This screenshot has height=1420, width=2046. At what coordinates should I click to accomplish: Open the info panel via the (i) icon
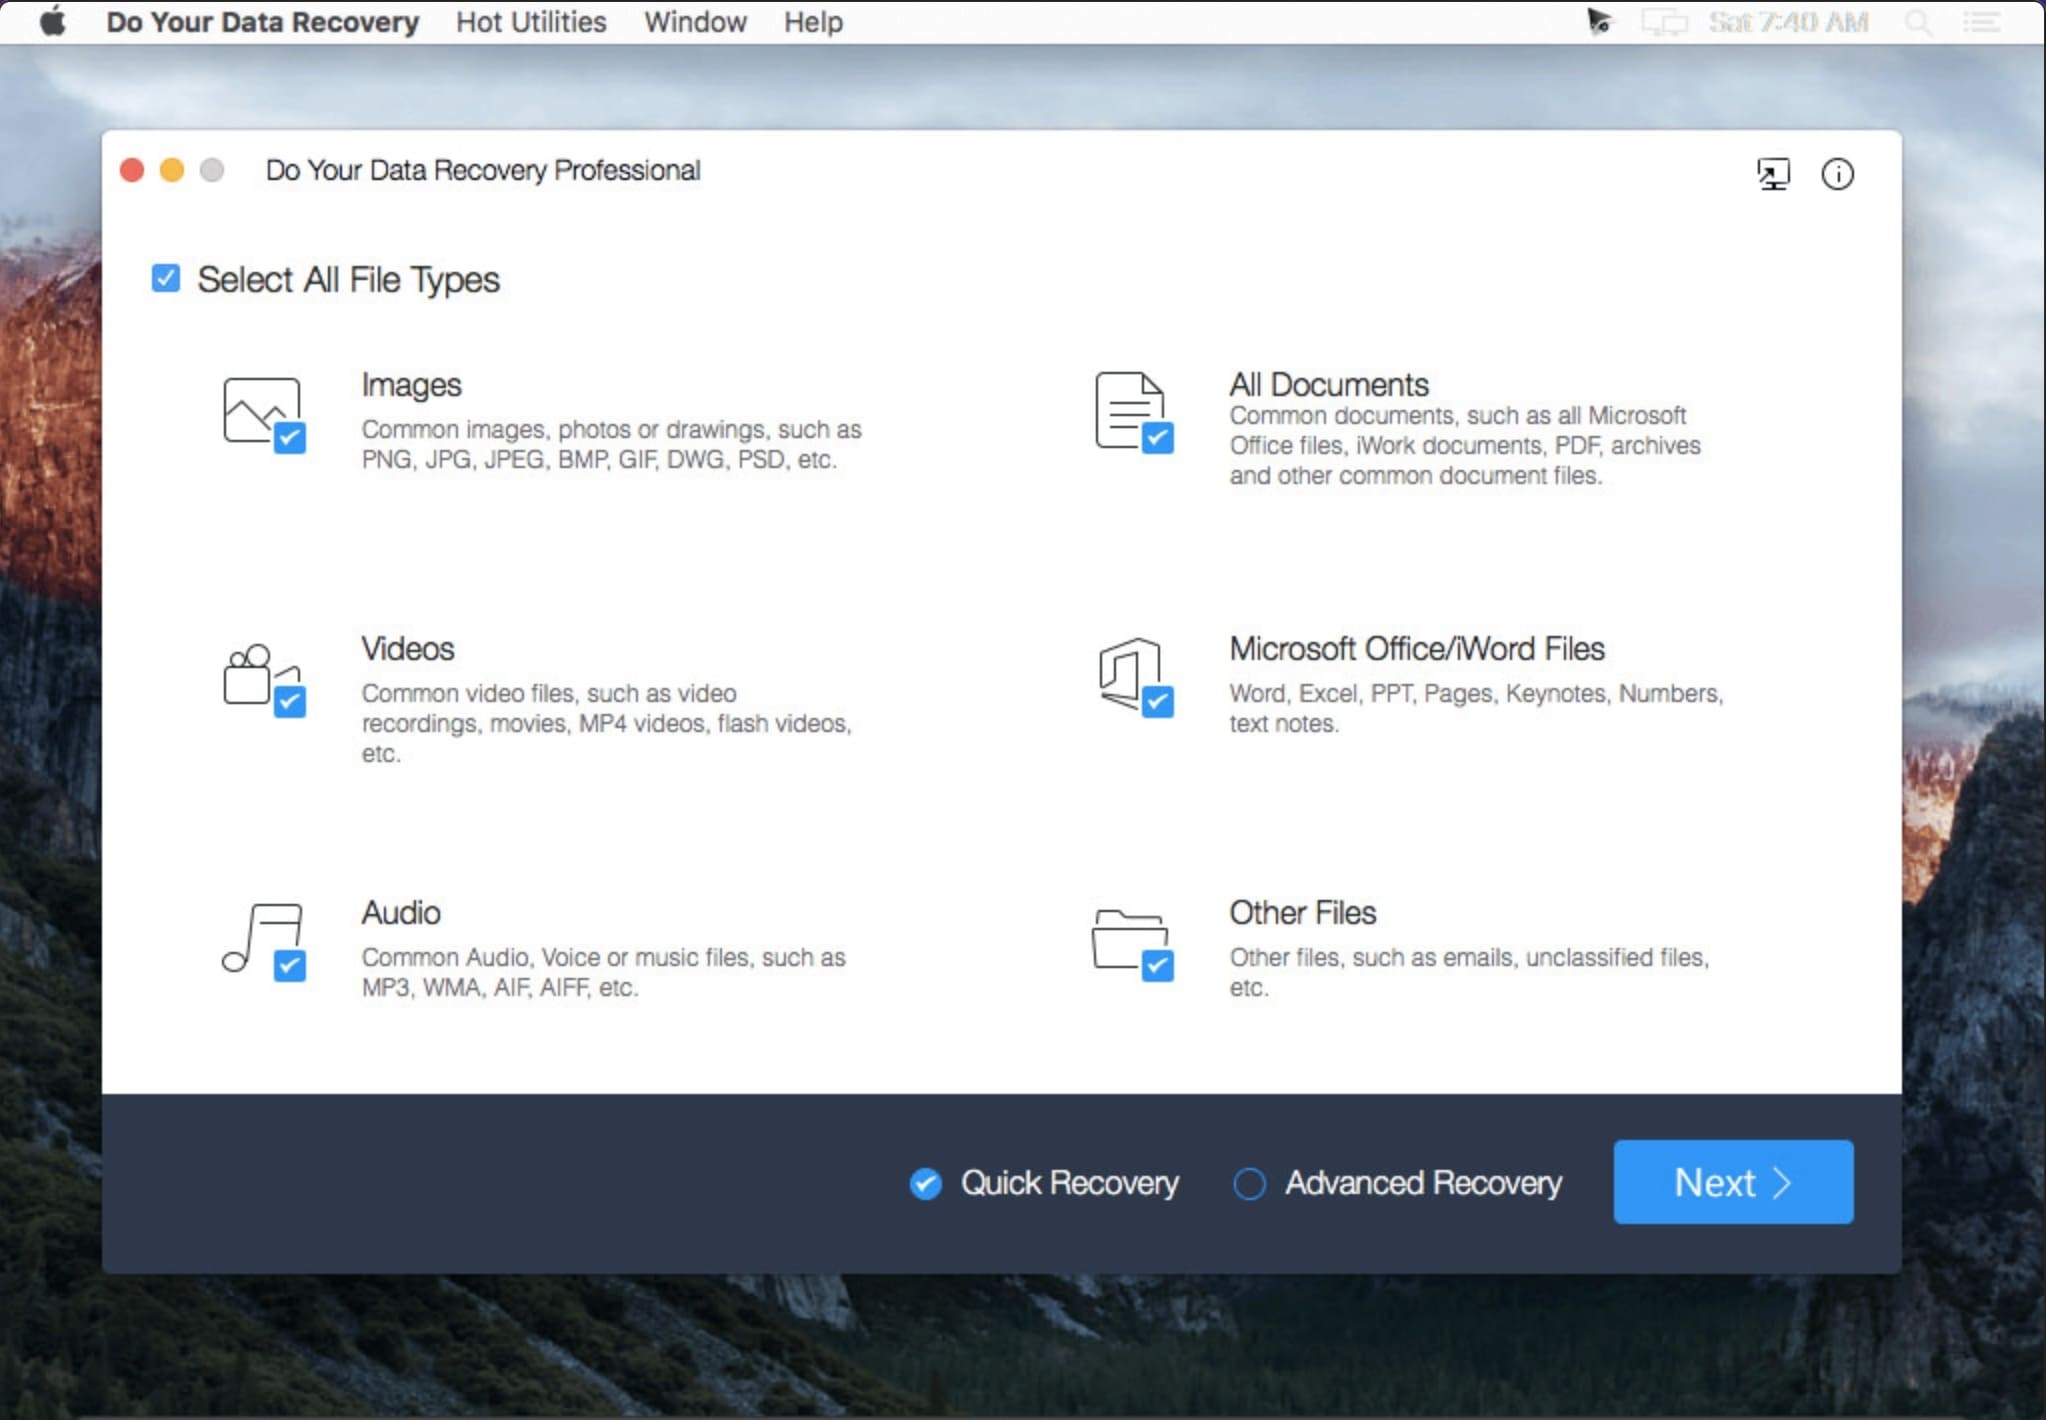coord(1838,174)
